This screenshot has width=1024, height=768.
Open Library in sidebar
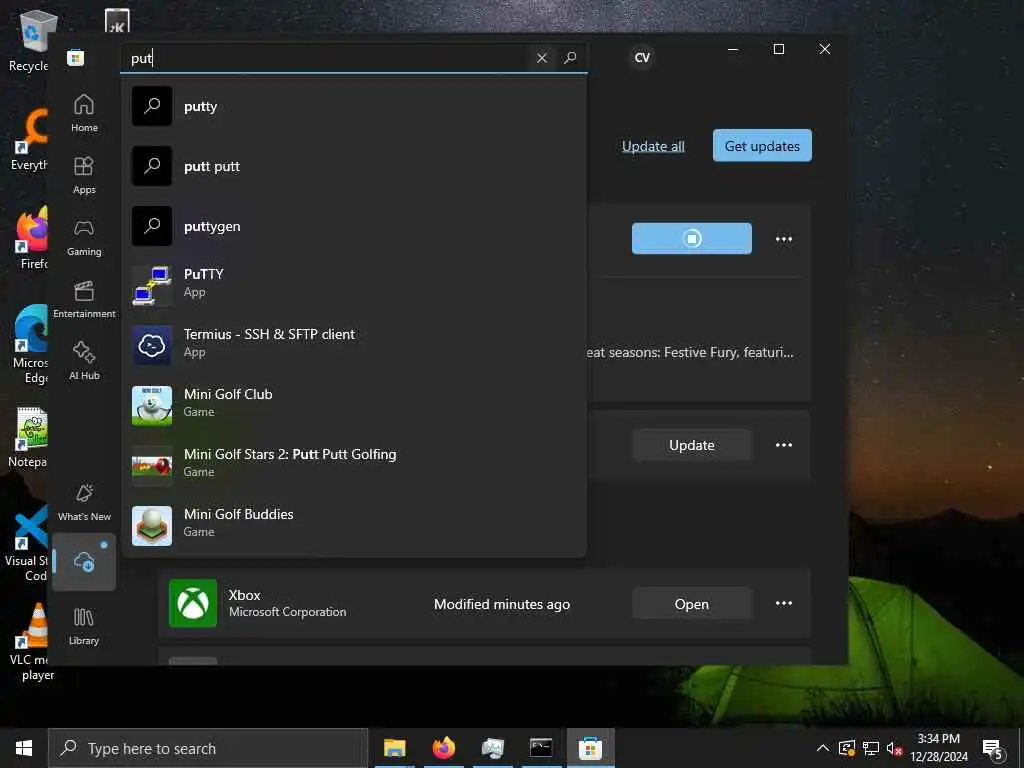pos(84,626)
